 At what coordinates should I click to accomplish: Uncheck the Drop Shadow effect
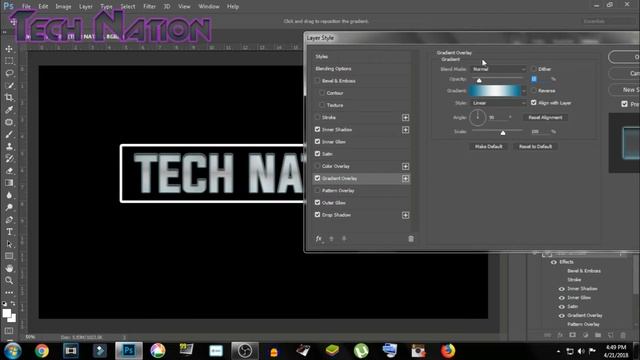pyautogui.click(x=317, y=215)
